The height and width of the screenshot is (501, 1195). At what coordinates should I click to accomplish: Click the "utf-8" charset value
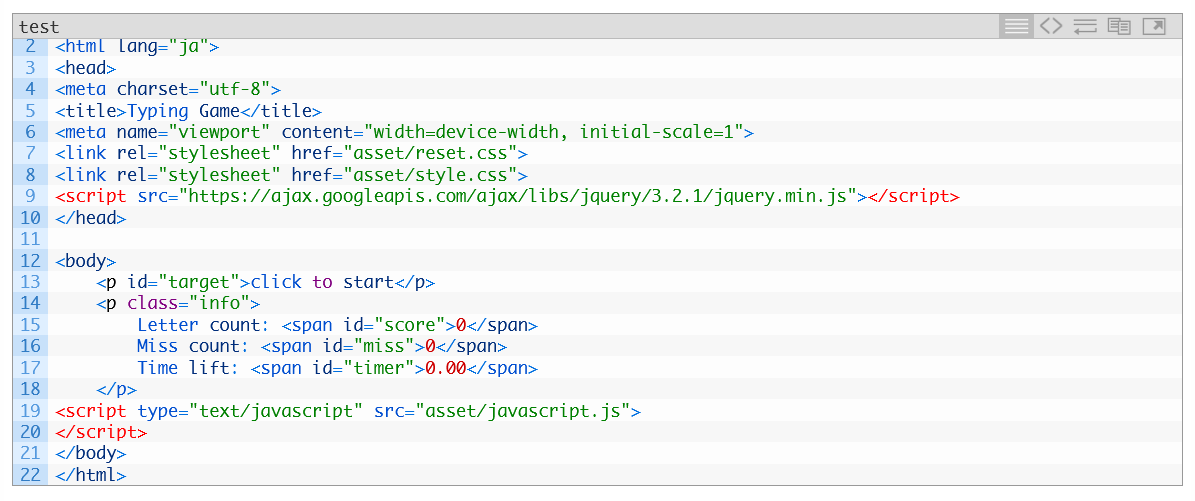click(234, 89)
